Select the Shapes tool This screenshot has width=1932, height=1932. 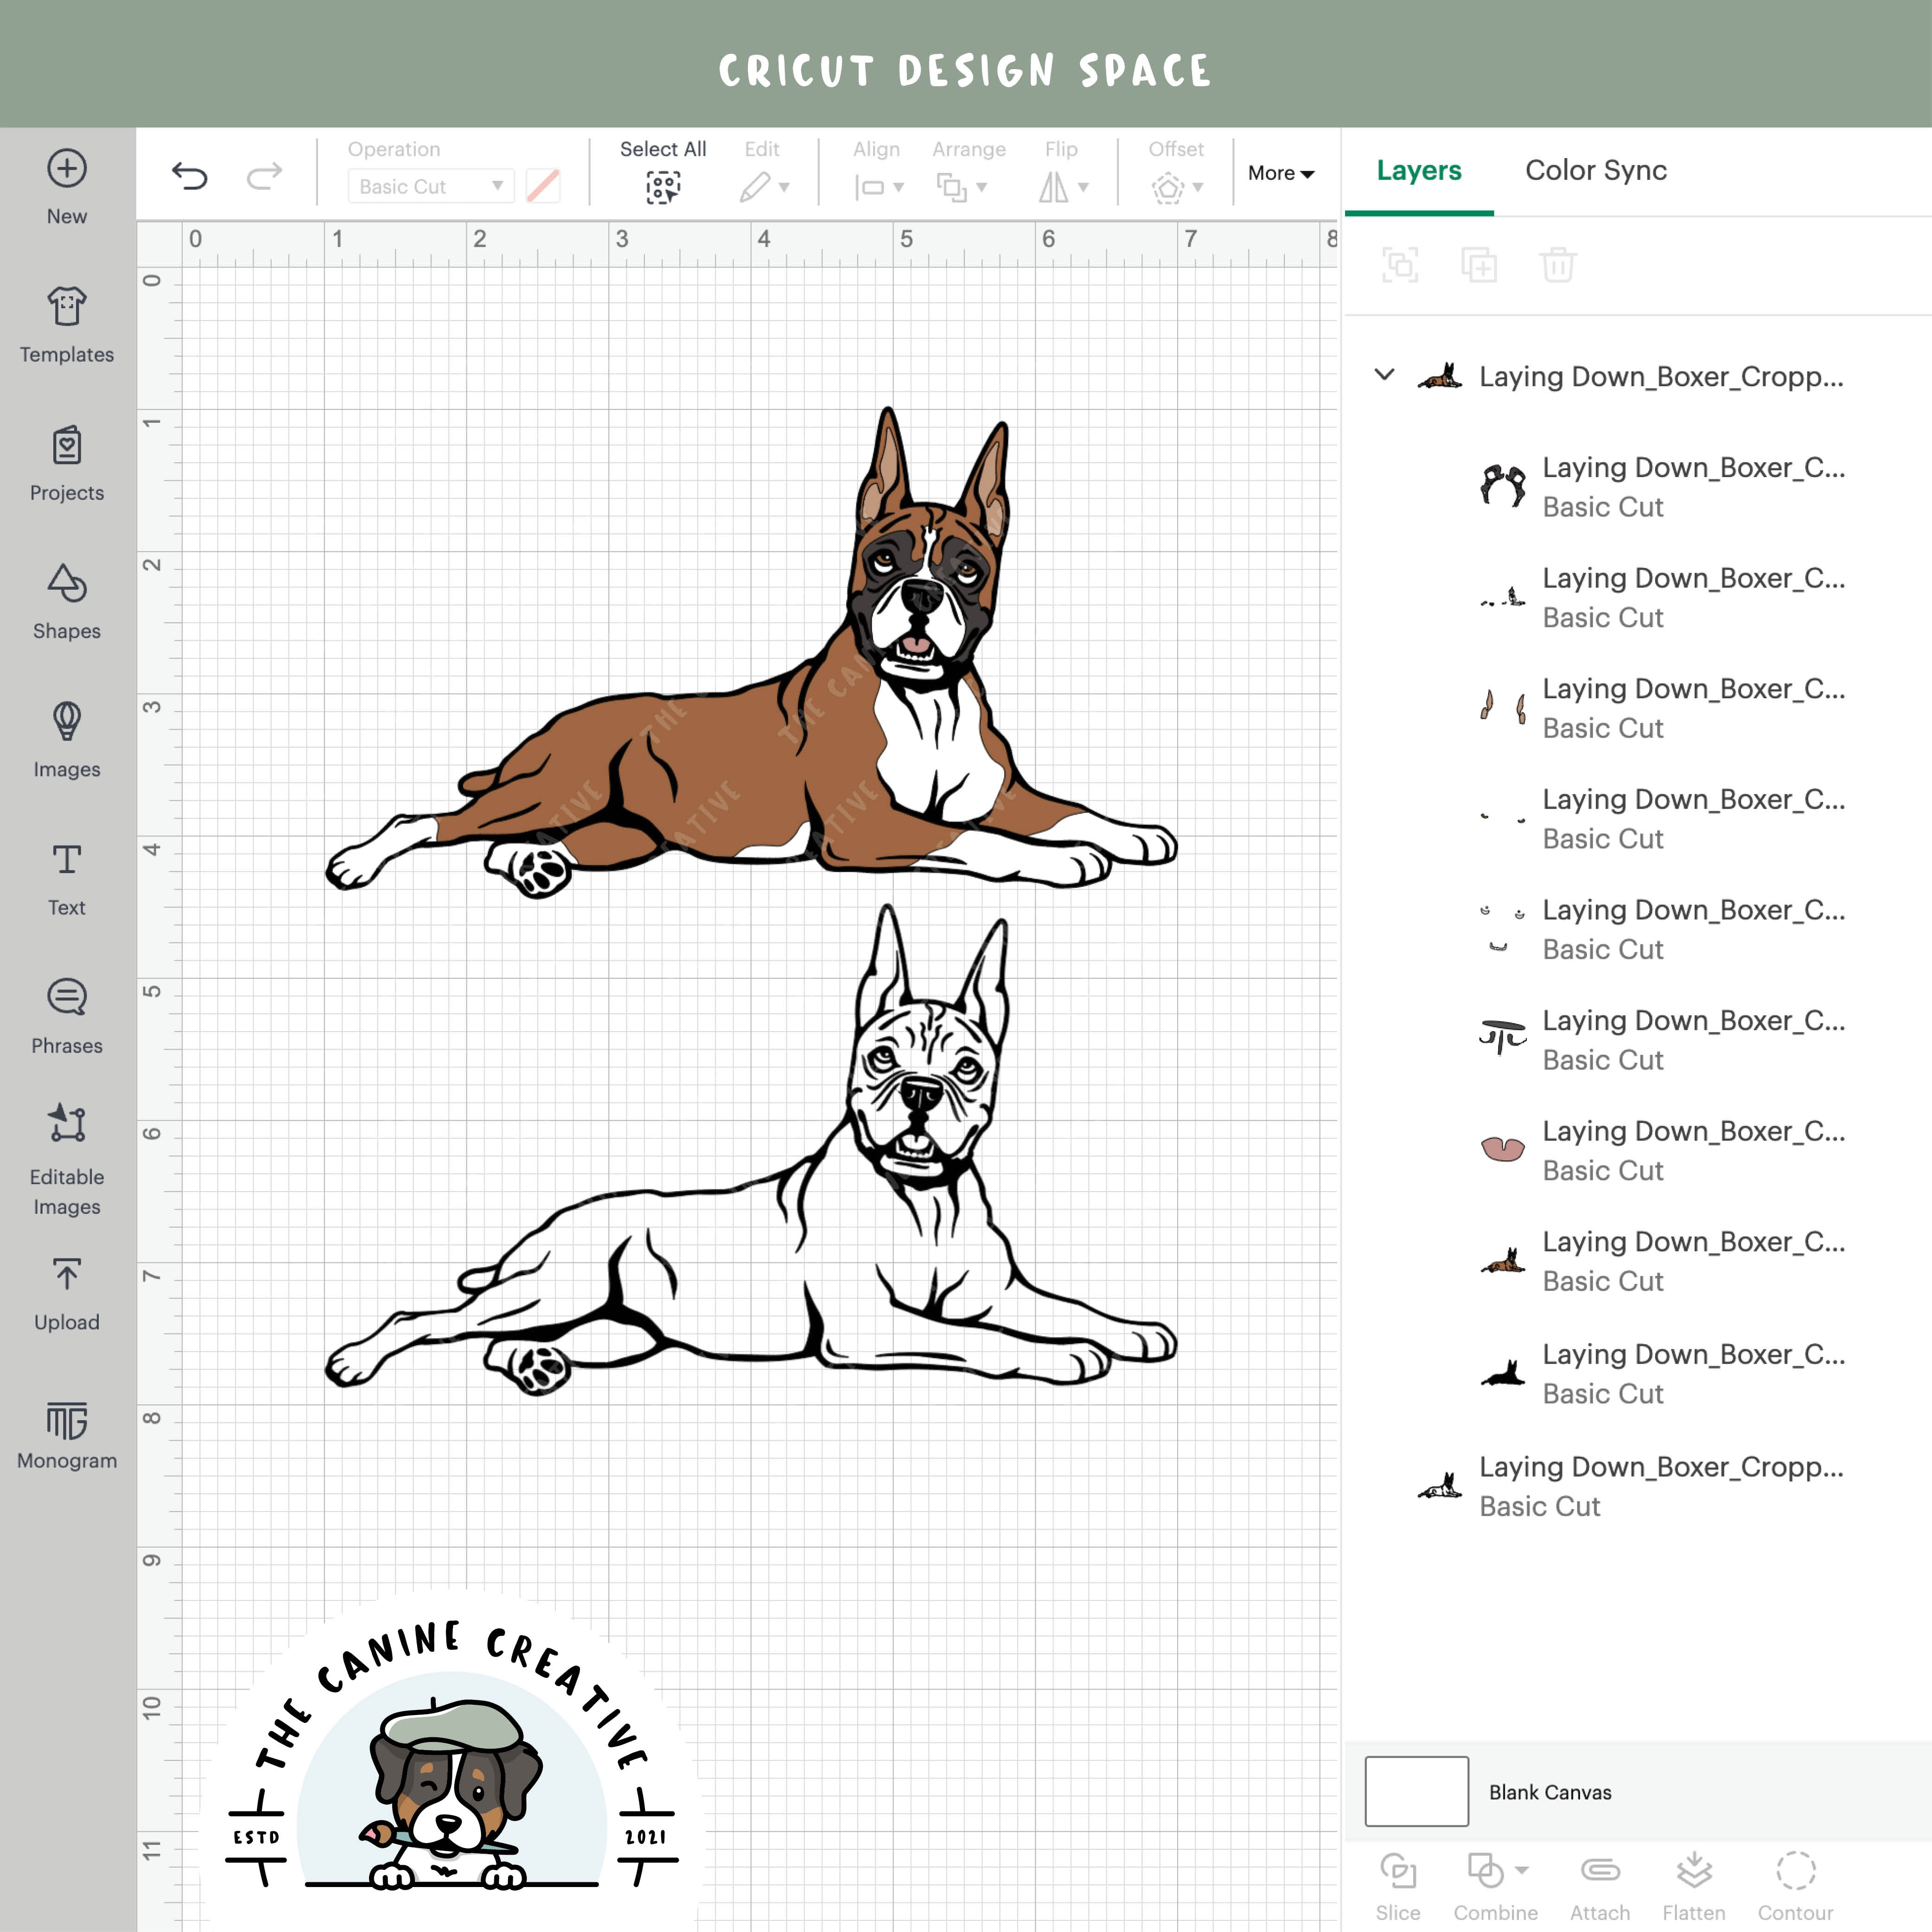[66, 601]
